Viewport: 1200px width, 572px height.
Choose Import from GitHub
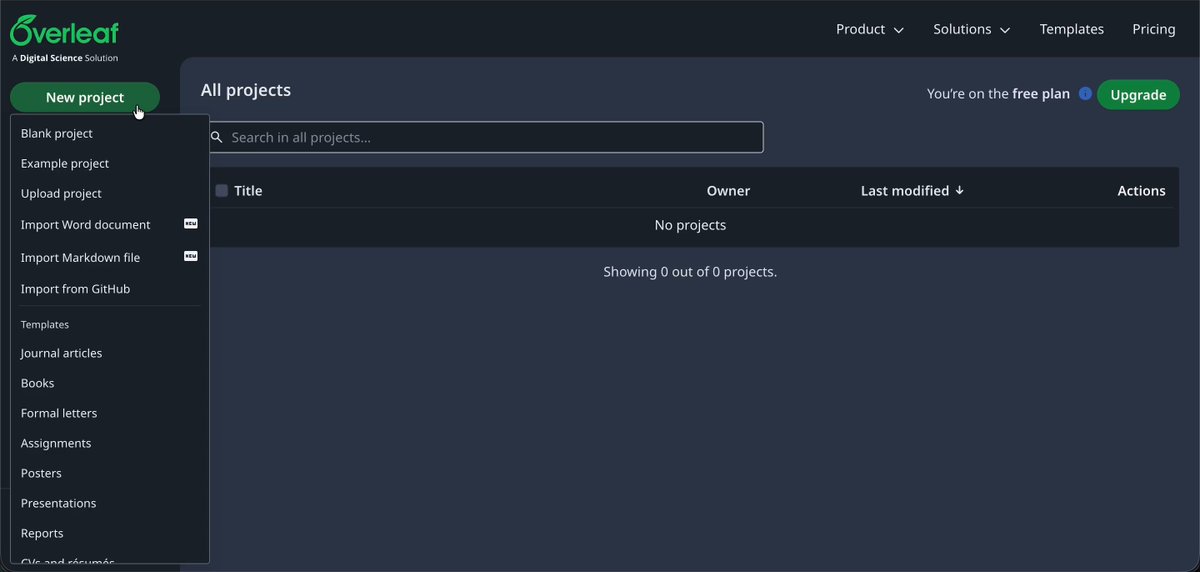[x=76, y=289]
